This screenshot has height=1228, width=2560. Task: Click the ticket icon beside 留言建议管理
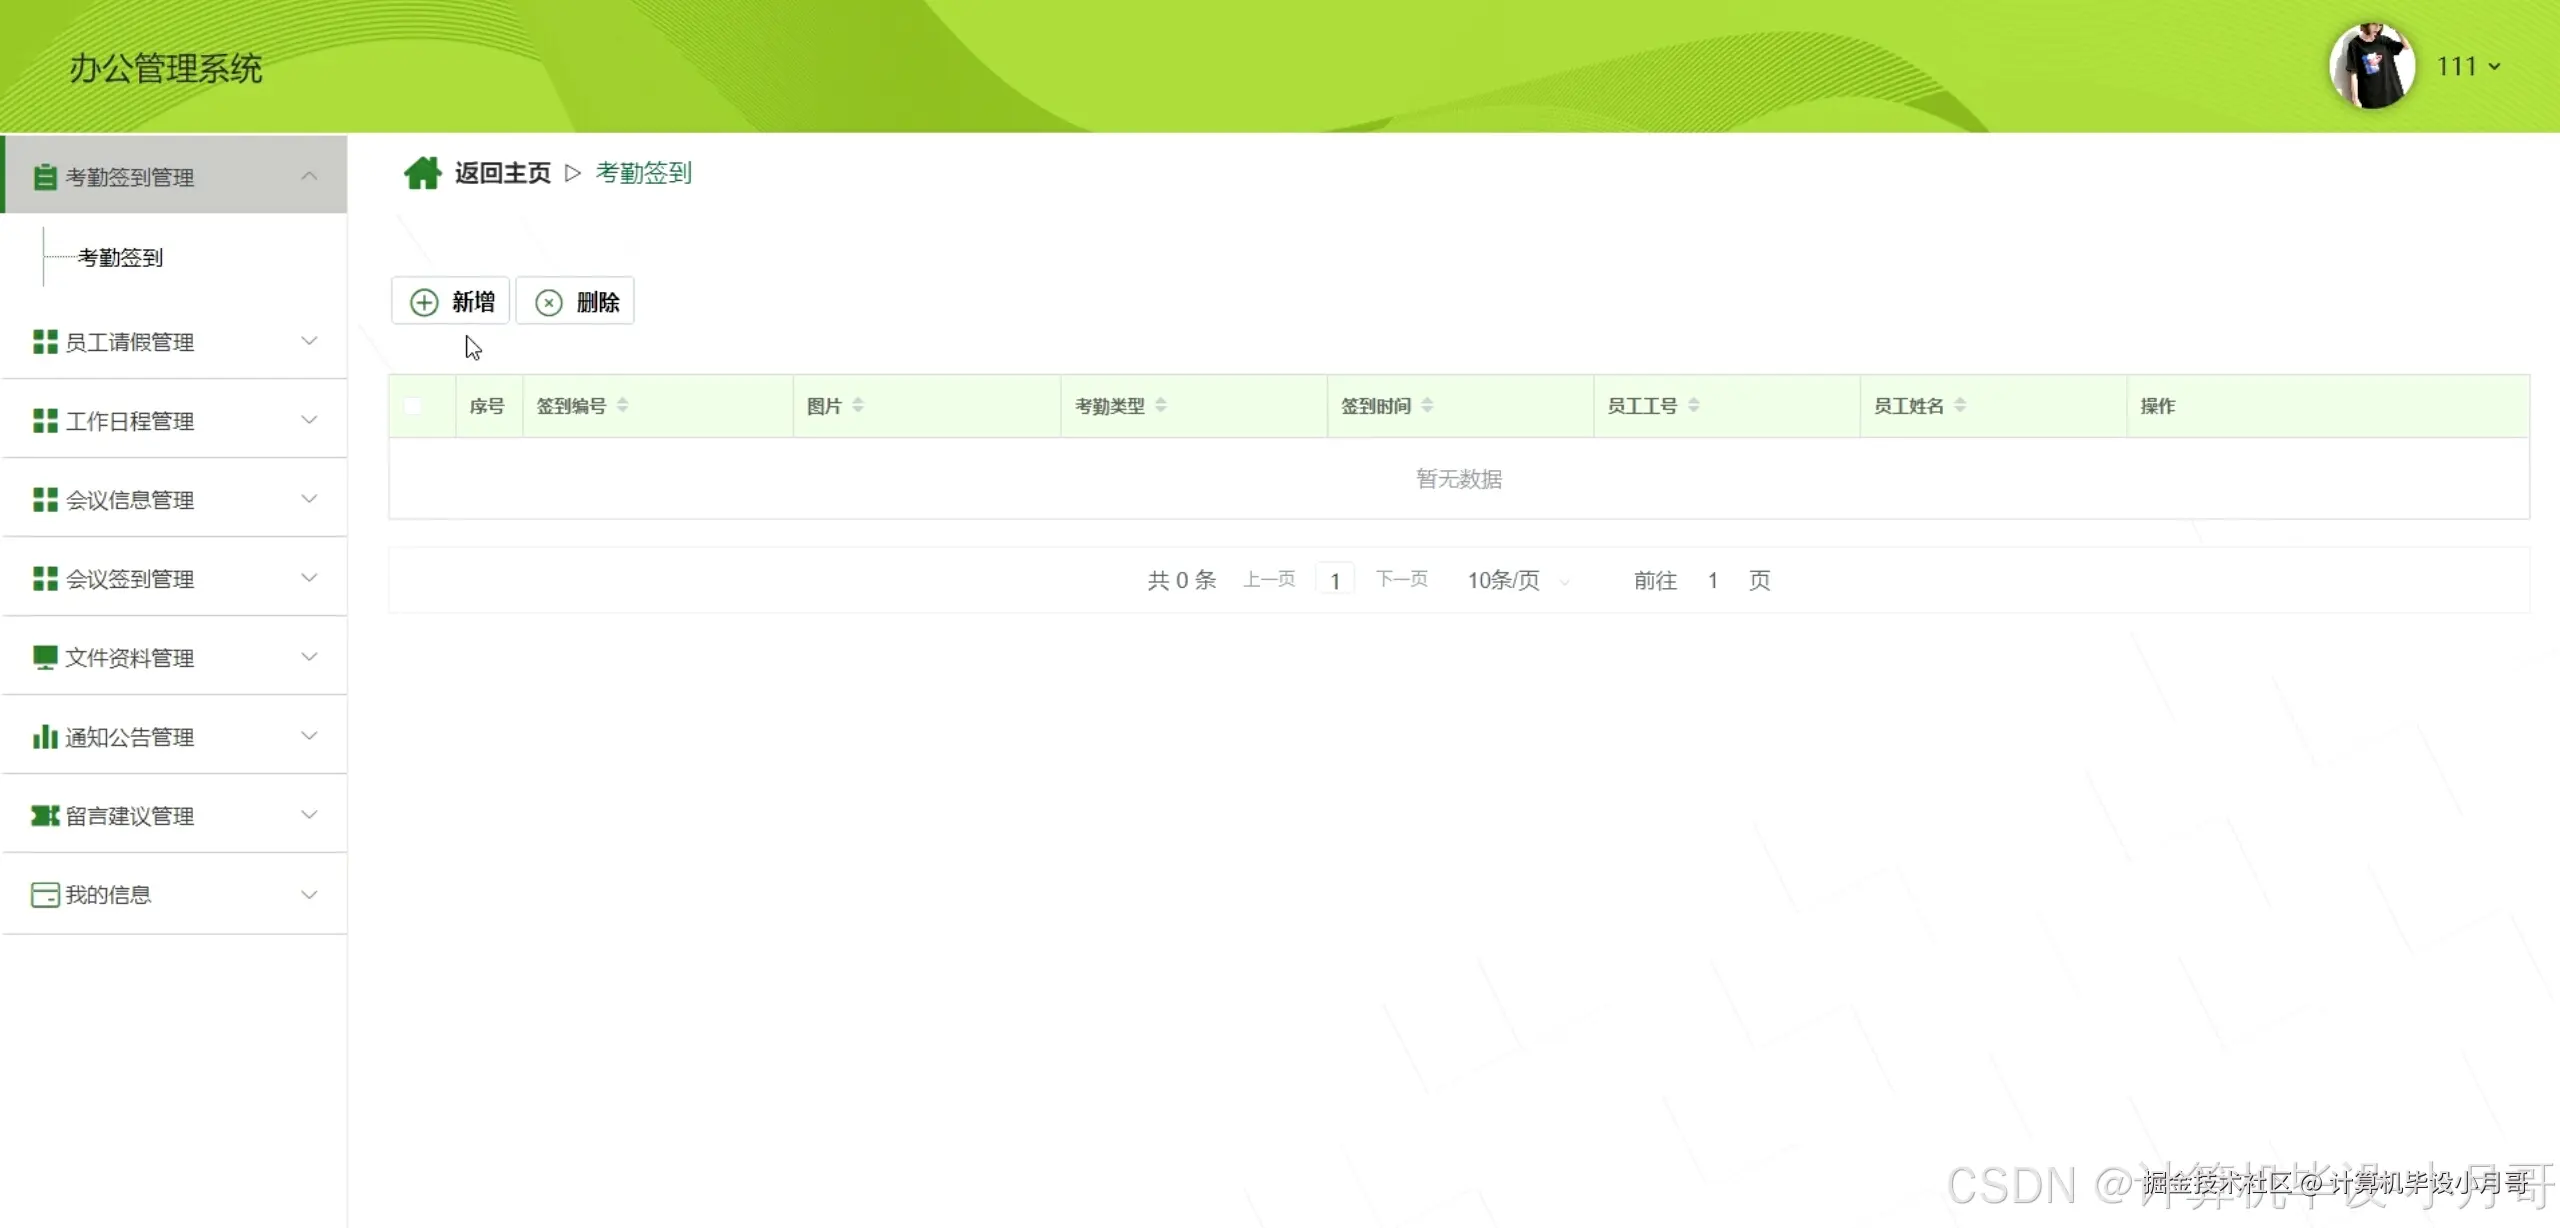pos(44,816)
